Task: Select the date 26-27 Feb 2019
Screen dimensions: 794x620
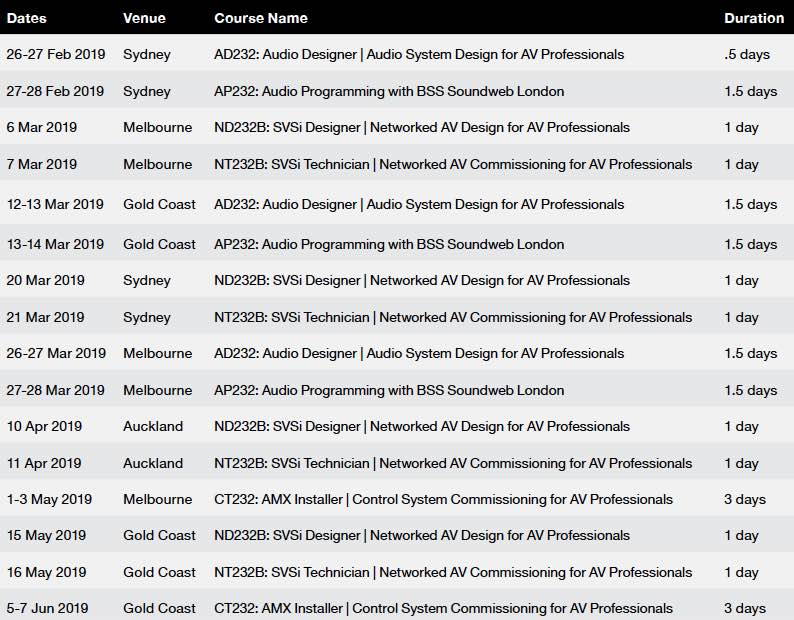Action: 56,54
